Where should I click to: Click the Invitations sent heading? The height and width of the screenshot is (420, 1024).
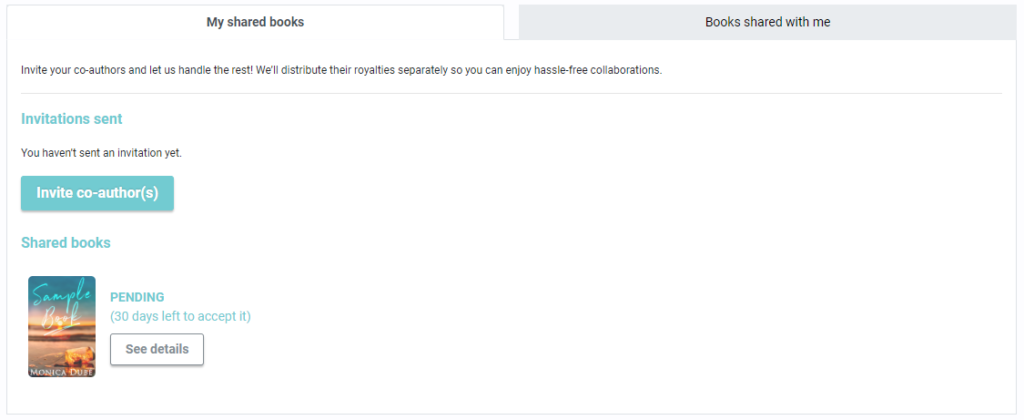click(x=72, y=119)
